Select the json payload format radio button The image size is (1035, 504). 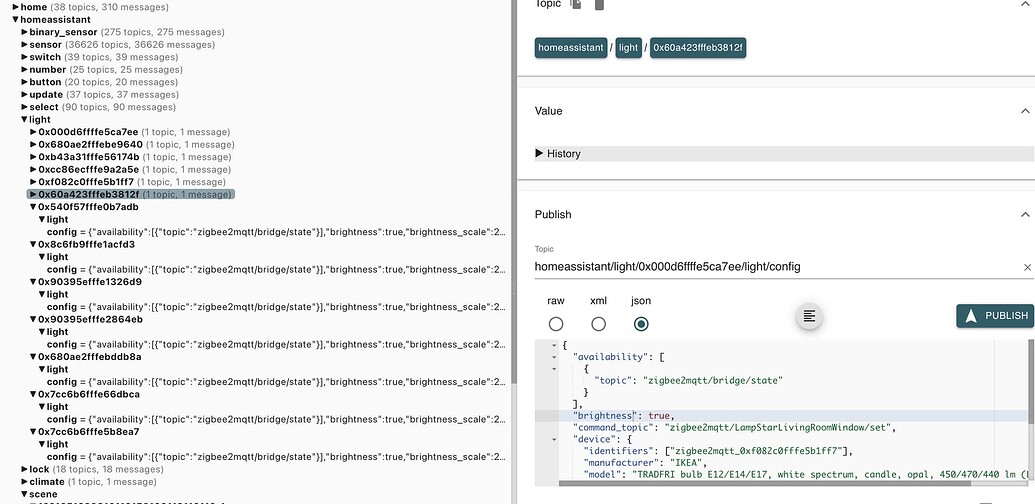(640, 324)
